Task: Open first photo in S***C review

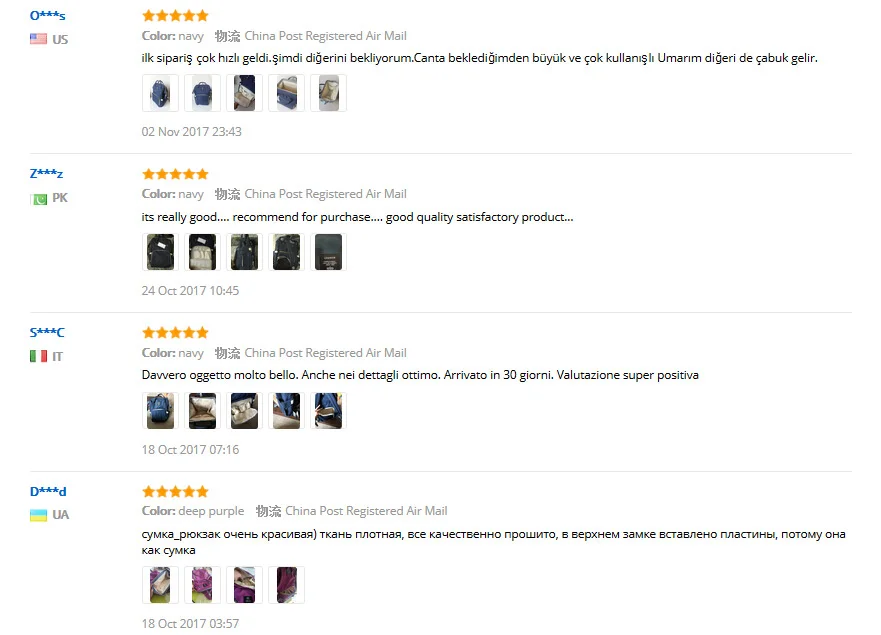Action: coord(160,411)
